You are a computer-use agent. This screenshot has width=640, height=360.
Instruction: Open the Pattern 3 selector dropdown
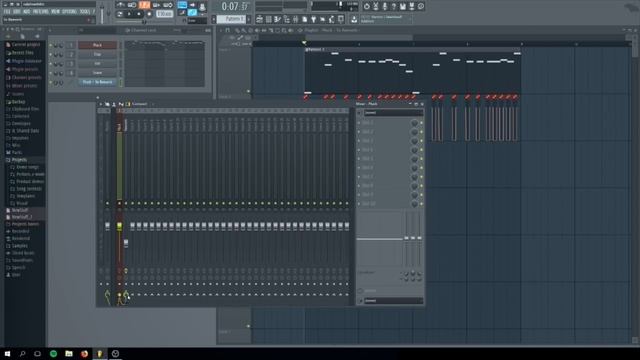click(x=231, y=19)
